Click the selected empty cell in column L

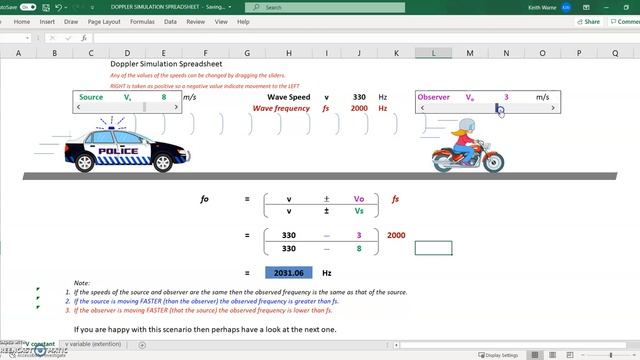433,248
